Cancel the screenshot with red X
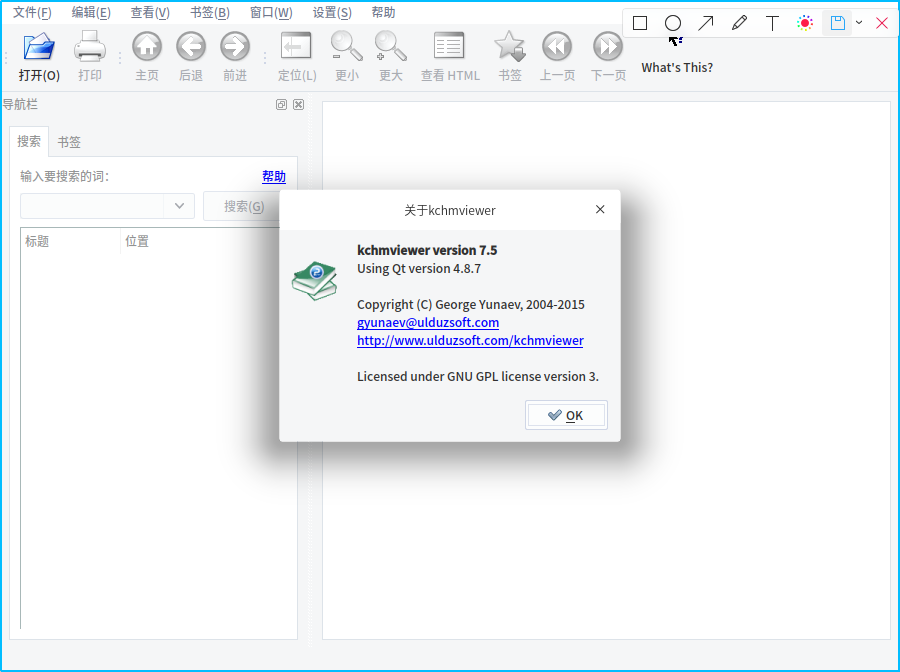The image size is (900, 672). (x=882, y=23)
